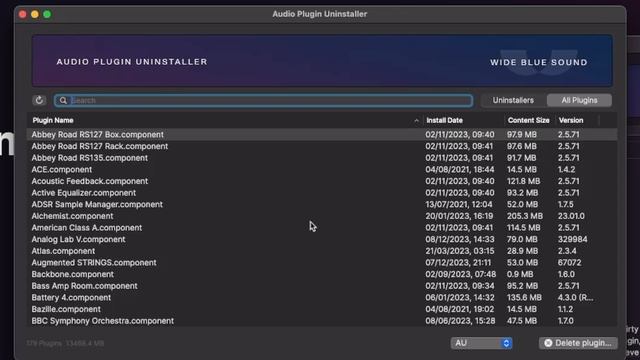Select Acoustic Feedback.component row
Screen dimensions: 640x360
tap(322, 181)
